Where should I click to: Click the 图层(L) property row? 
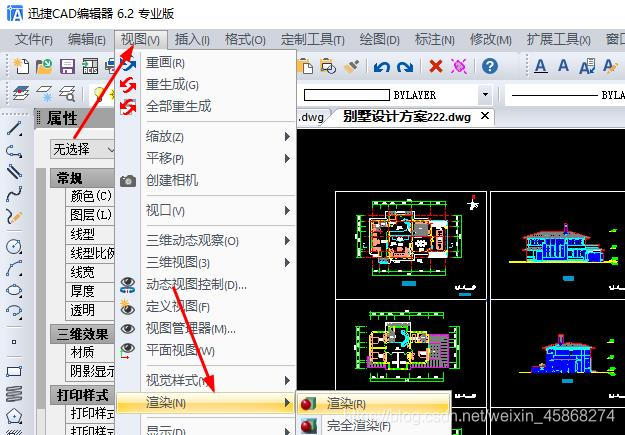90,215
